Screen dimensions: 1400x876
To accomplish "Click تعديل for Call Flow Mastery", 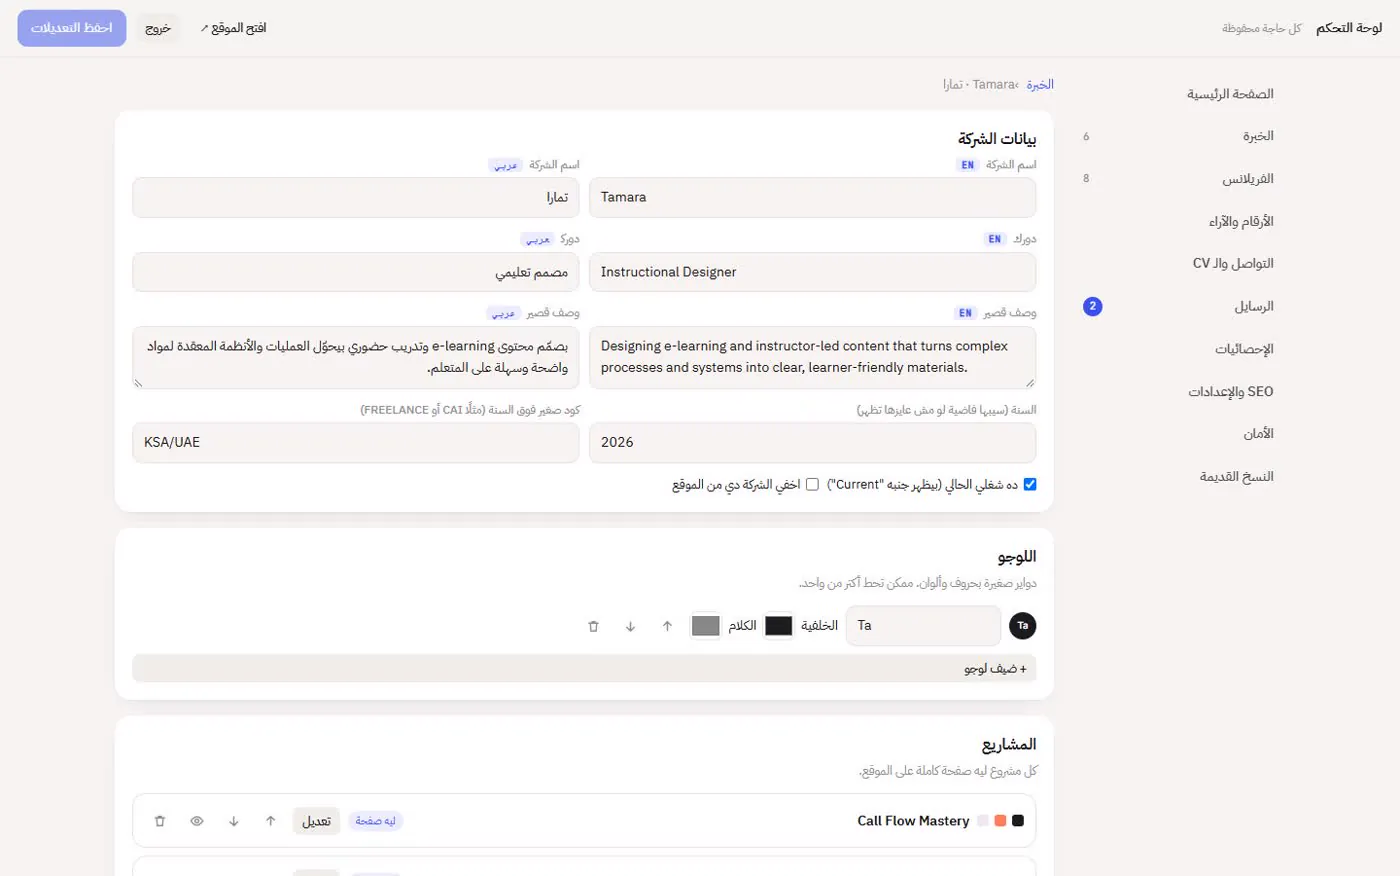I will (317, 821).
